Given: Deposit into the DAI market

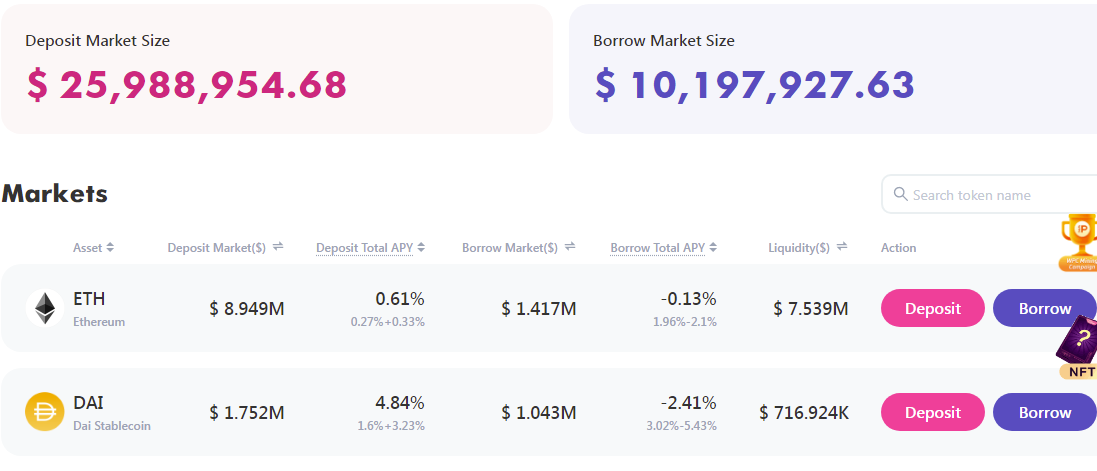Looking at the screenshot, I should [x=933, y=412].
